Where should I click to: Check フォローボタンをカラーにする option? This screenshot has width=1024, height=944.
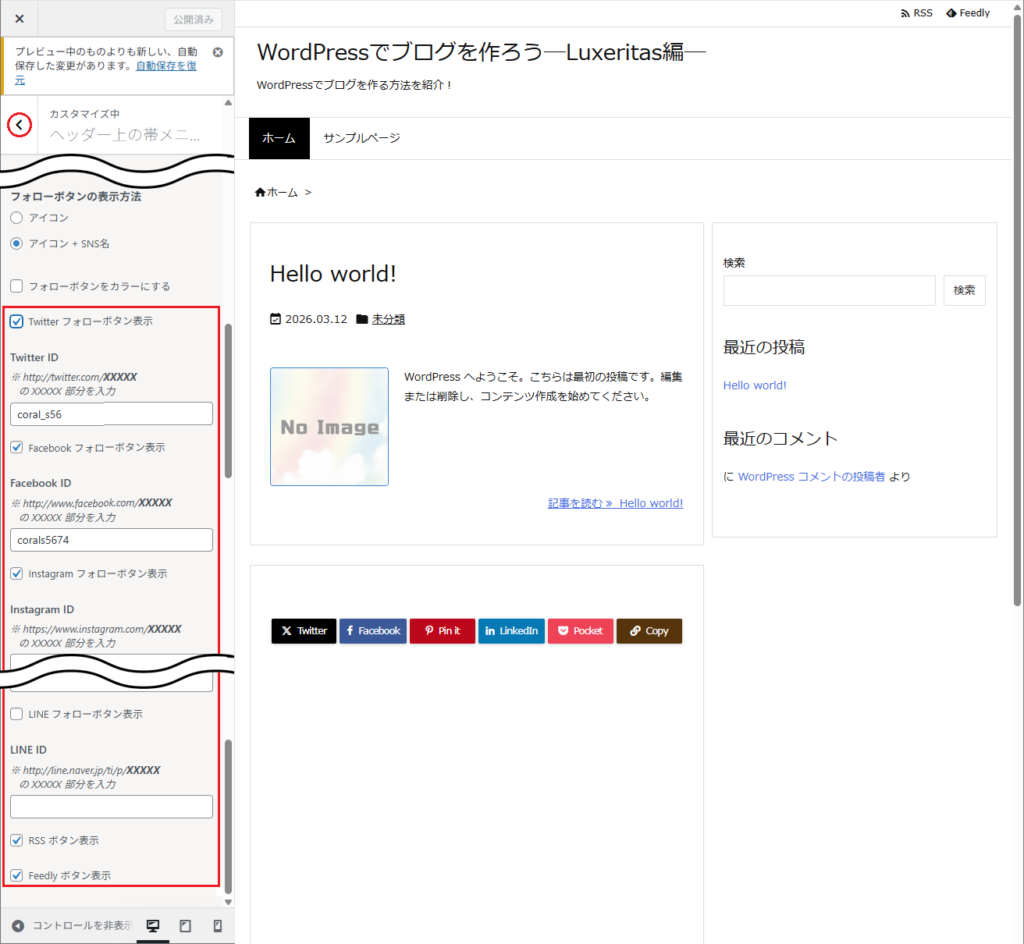[15, 286]
